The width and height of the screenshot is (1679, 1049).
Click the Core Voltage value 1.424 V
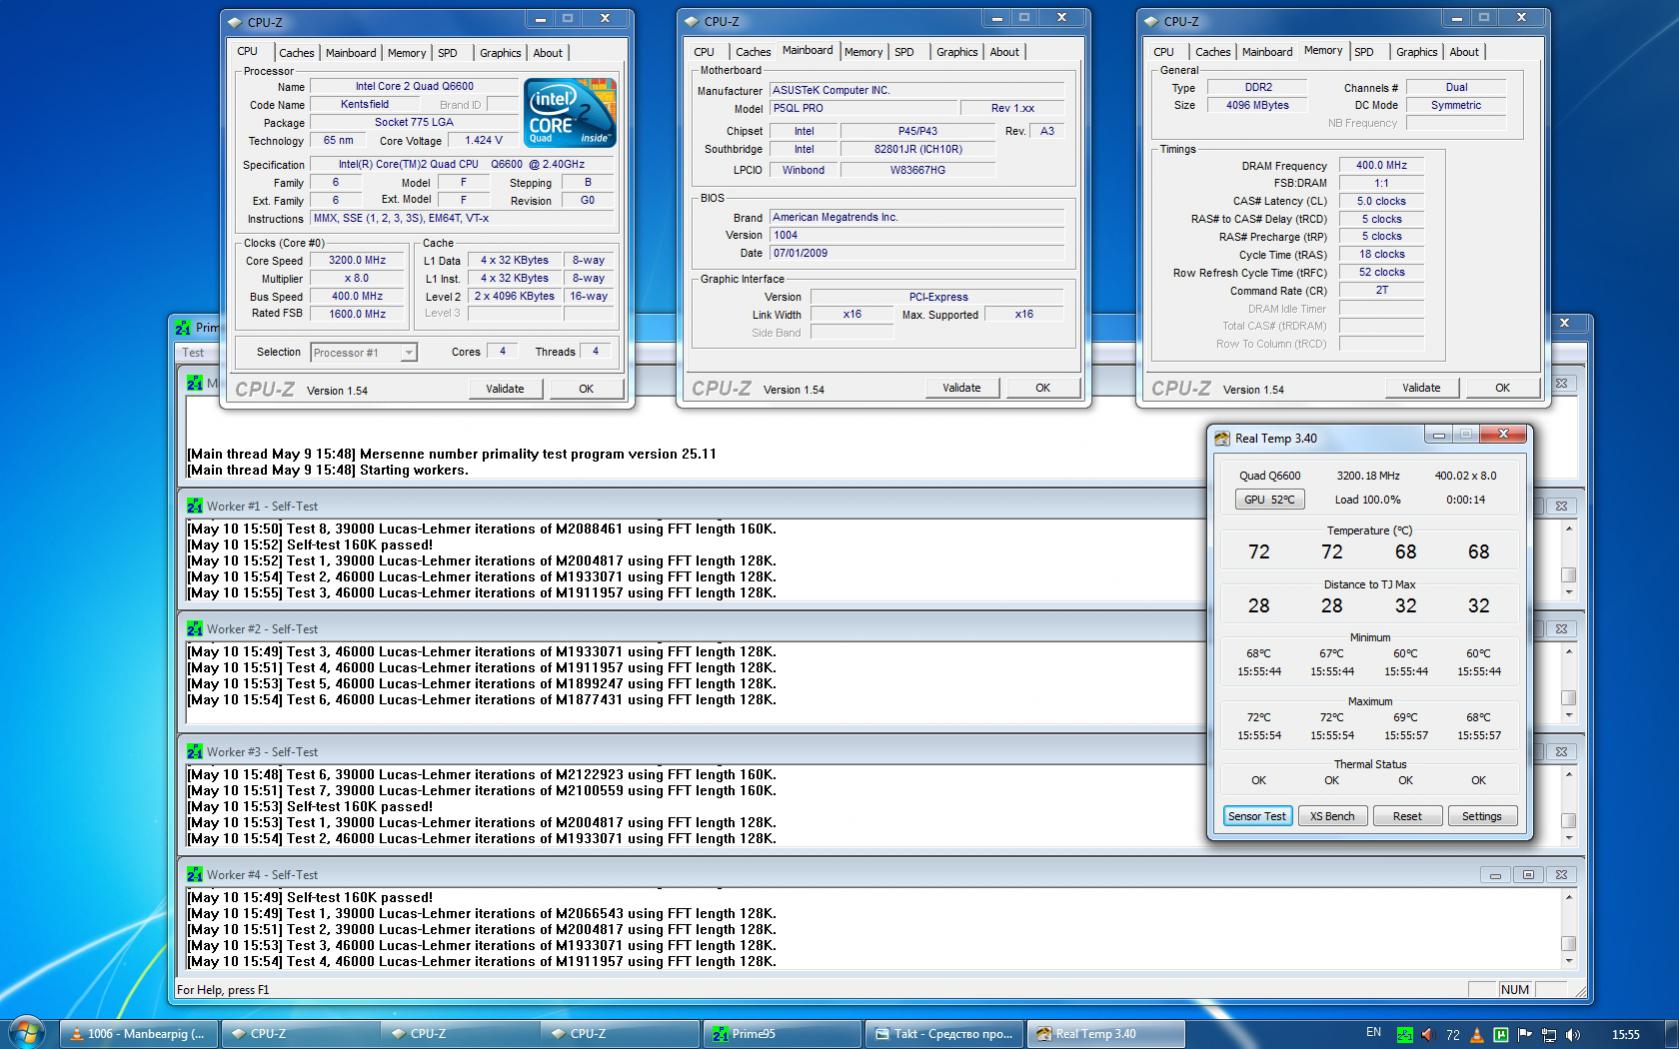(483, 141)
